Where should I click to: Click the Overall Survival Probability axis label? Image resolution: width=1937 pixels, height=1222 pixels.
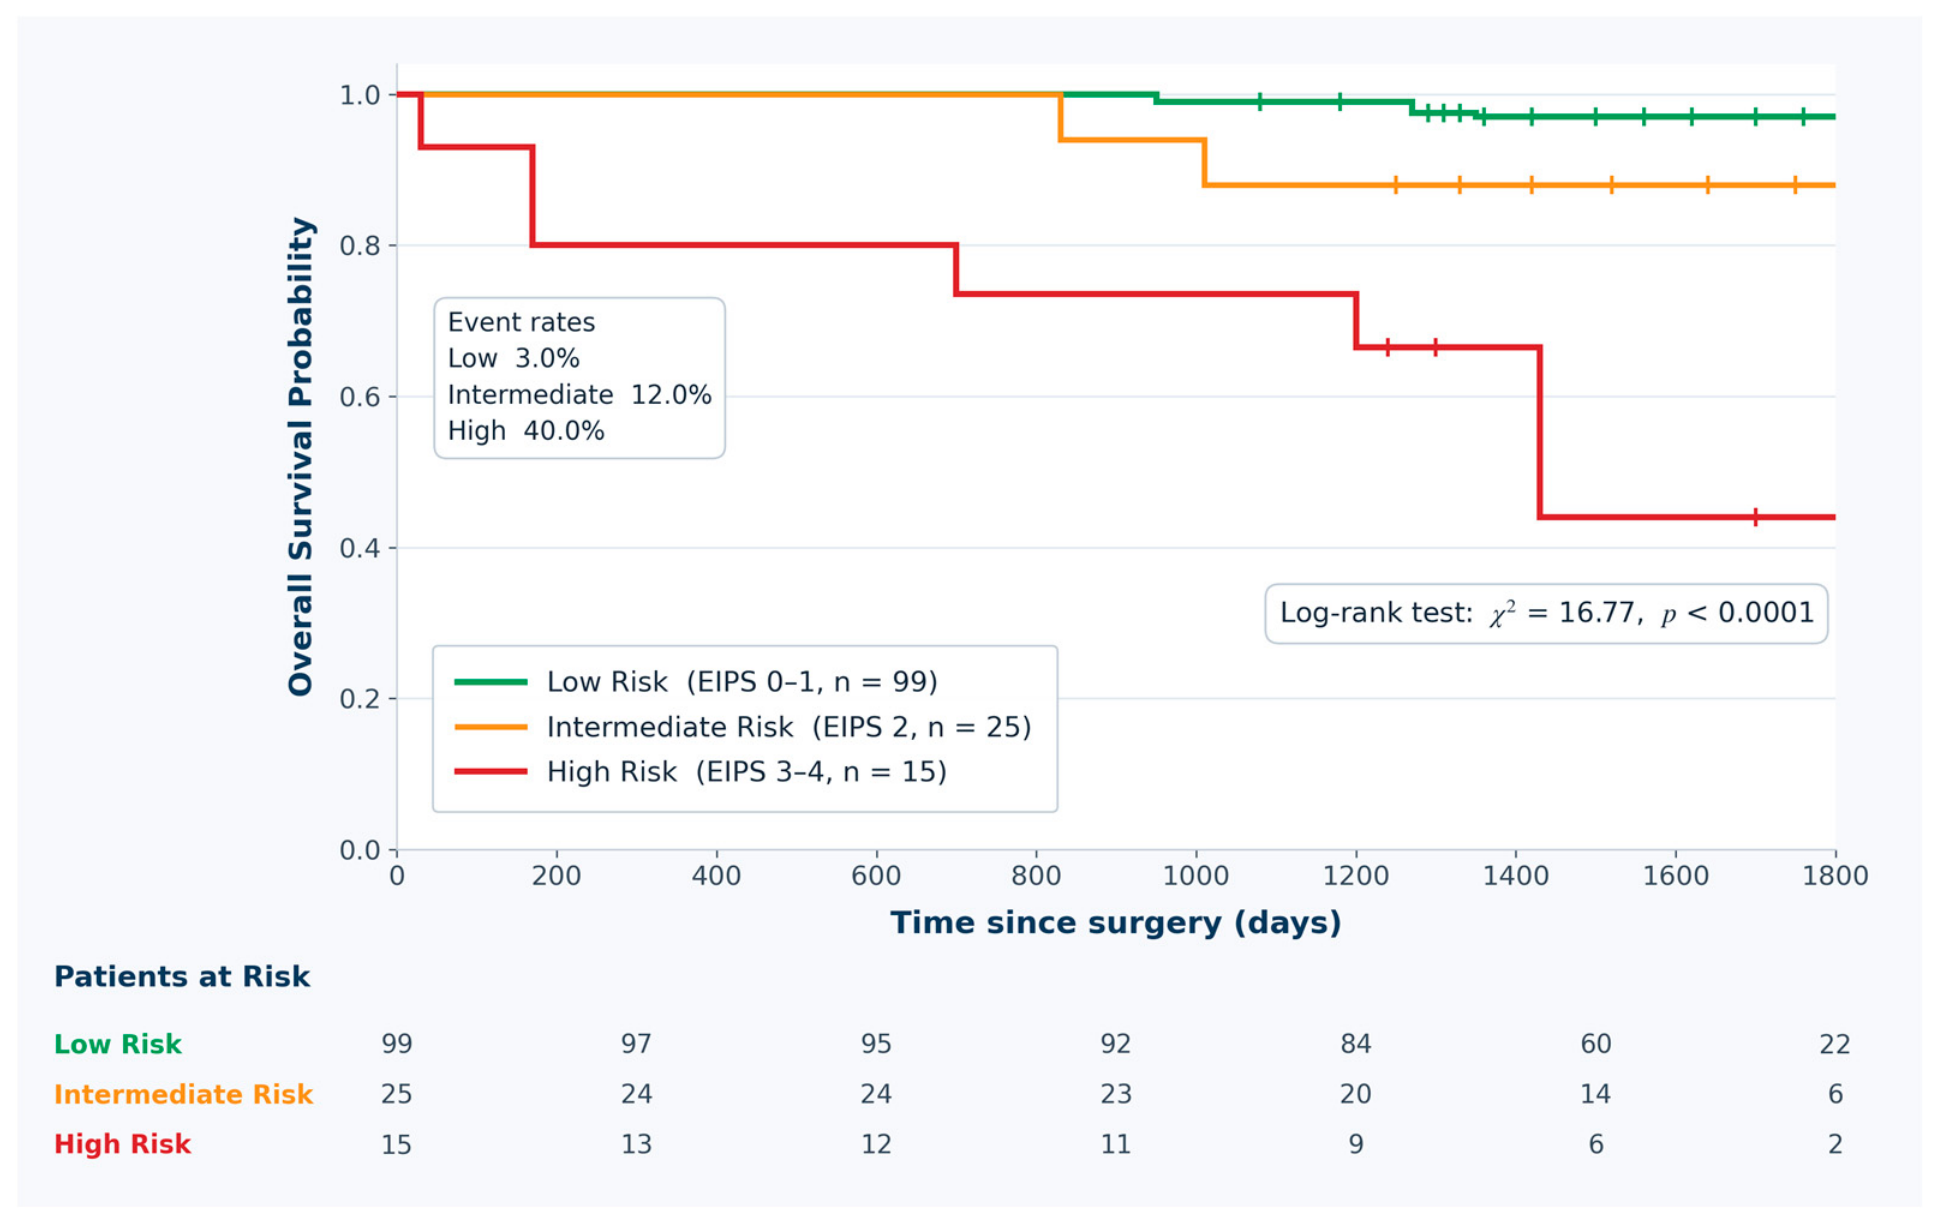300,456
